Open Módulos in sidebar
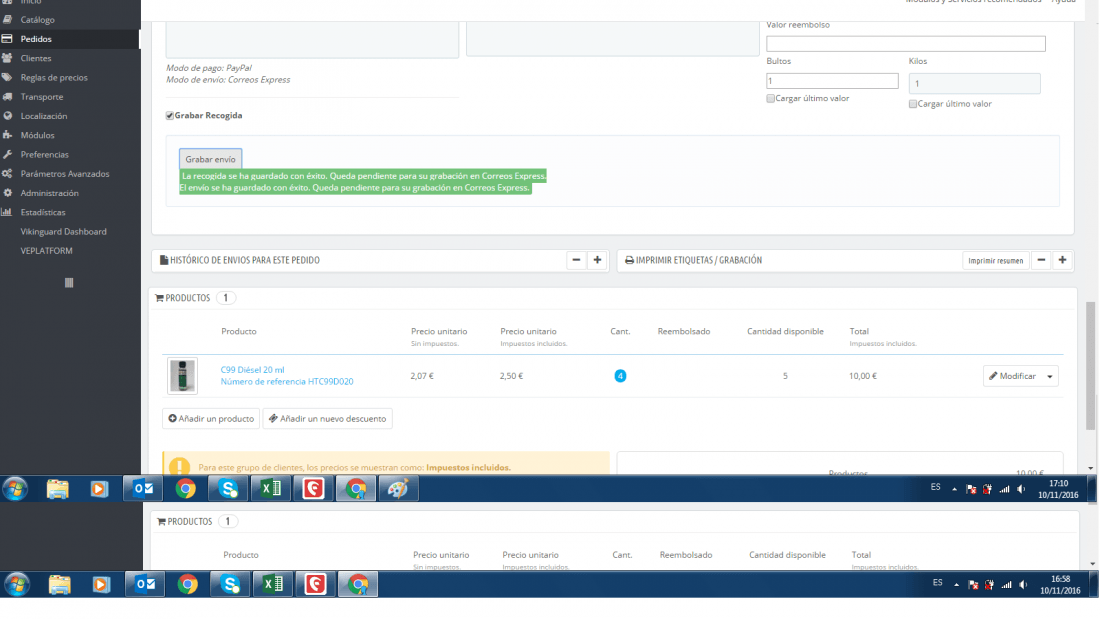The height and width of the screenshot is (619, 1100). point(37,135)
